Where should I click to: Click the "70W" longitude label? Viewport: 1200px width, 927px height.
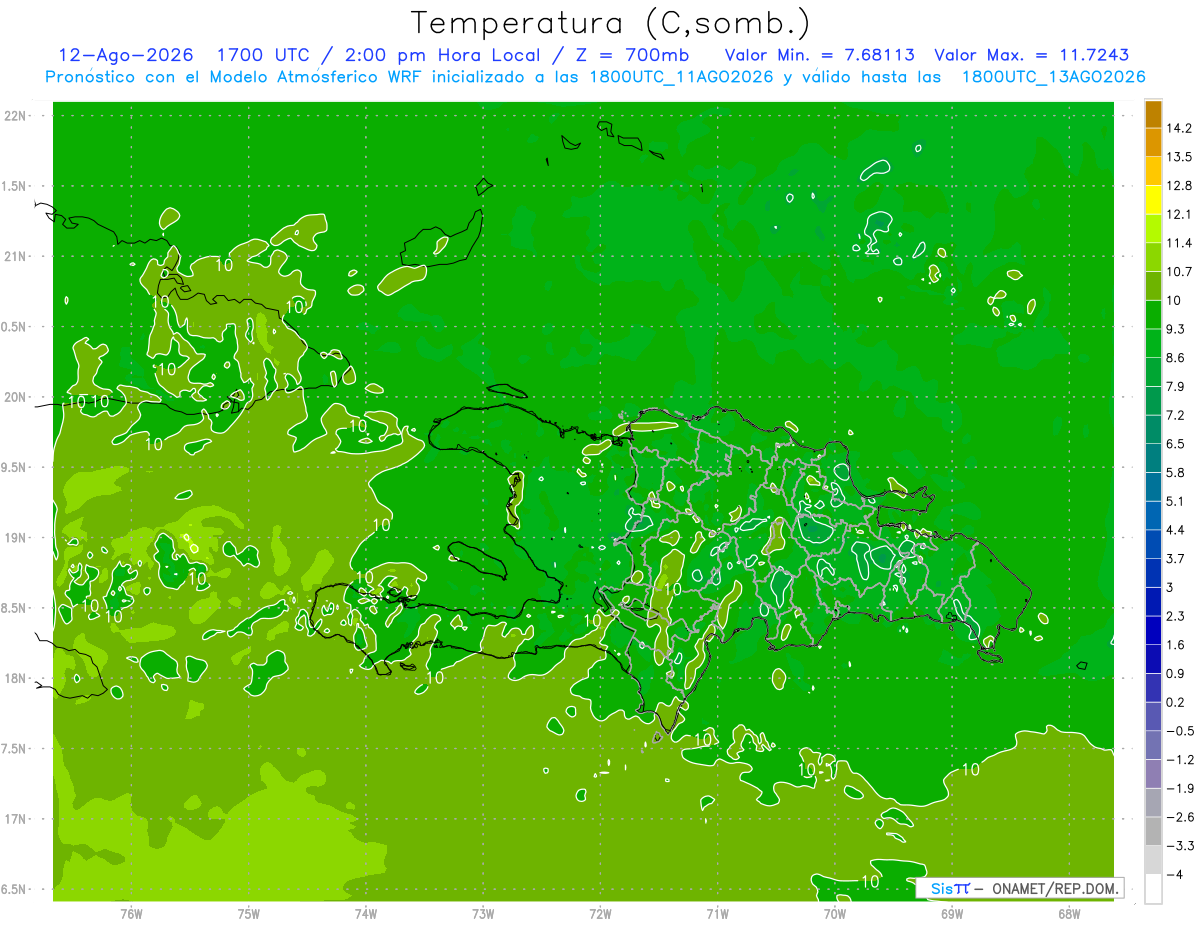pos(834,913)
